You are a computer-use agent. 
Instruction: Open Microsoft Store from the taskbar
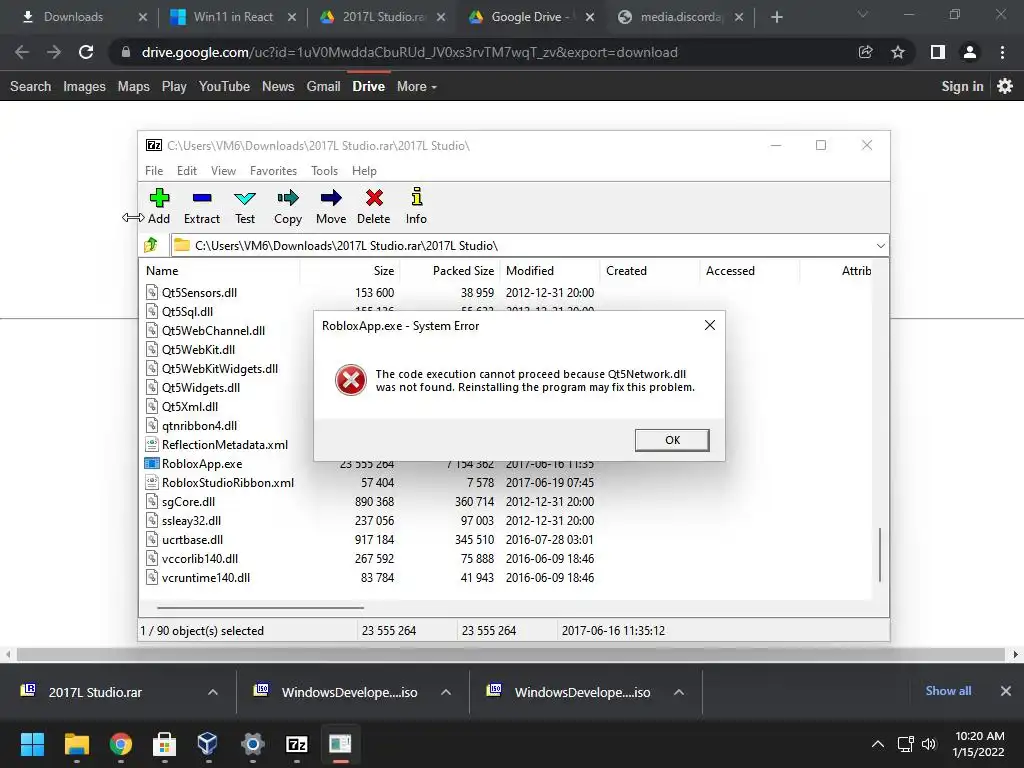point(164,744)
